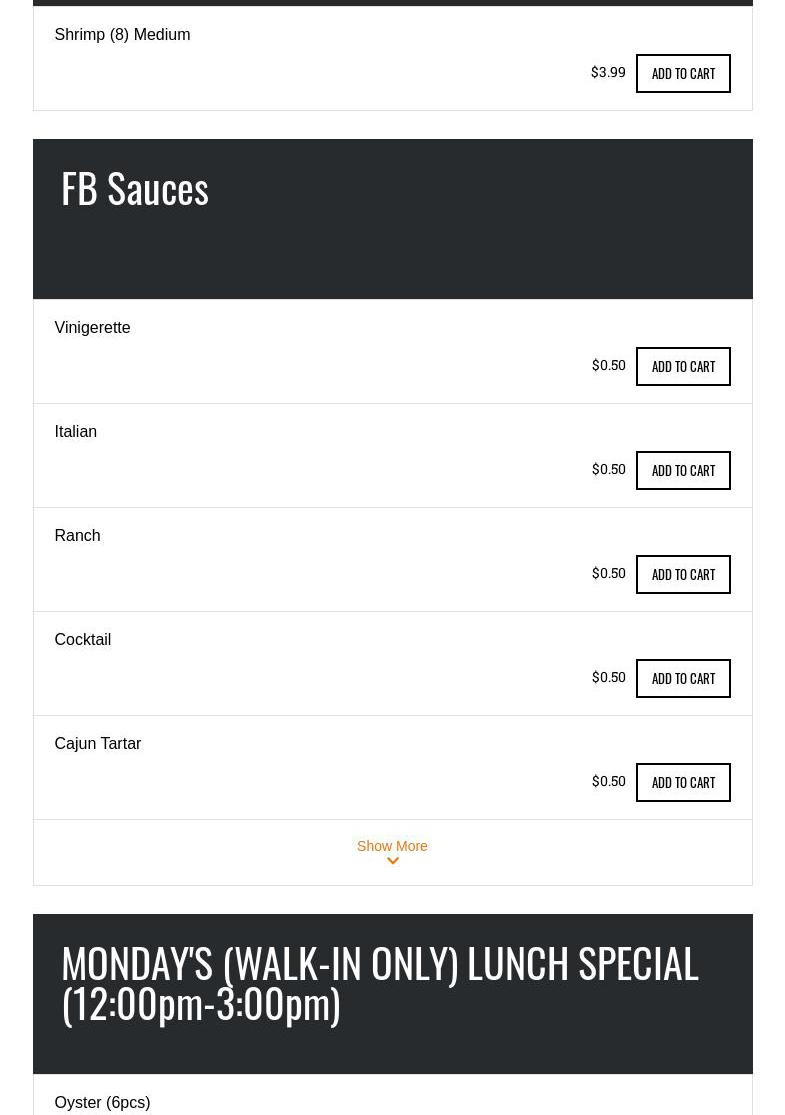Viewport: 785px width, 1115px height.
Task: Add Ranch sauce to cart
Action: [x=683, y=574]
